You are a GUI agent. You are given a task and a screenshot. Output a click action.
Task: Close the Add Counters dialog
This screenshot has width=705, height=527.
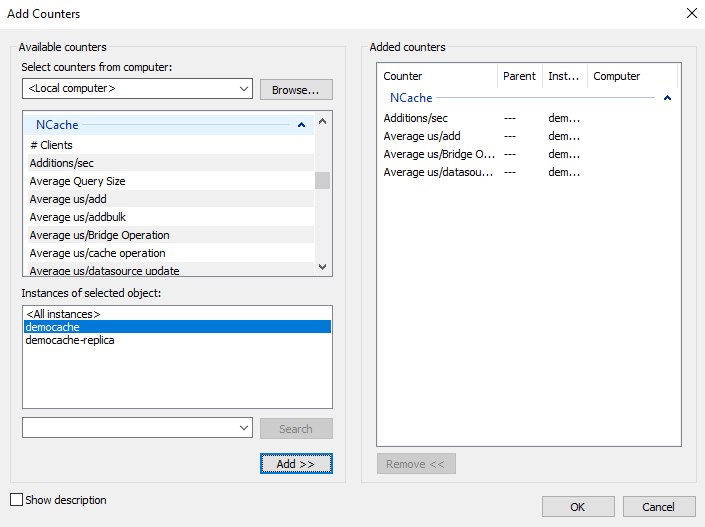point(692,13)
